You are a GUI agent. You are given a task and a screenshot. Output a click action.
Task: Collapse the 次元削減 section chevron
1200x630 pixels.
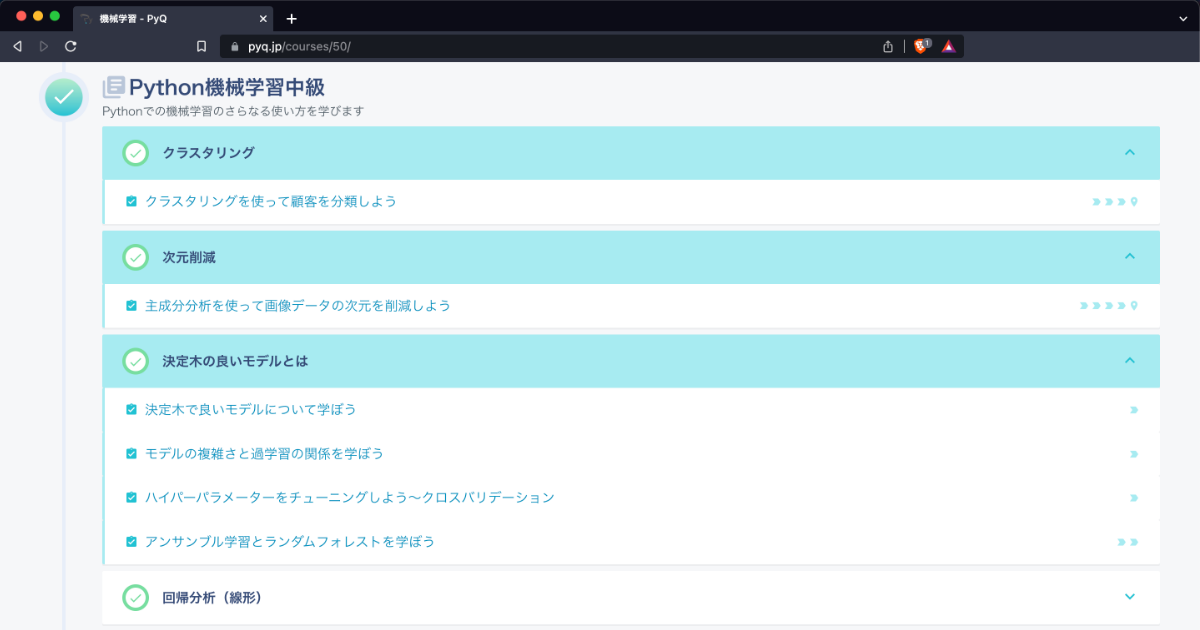[x=1130, y=257]
